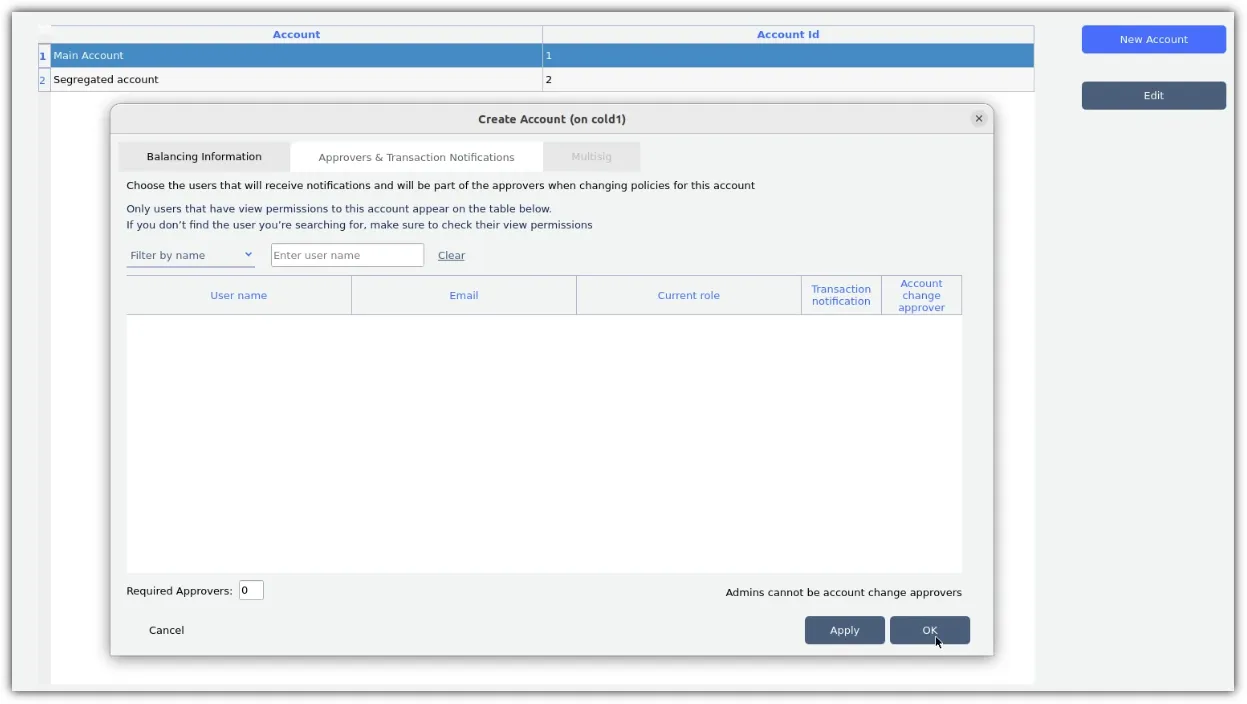Sort by User name column header
The width and height of the screenshot is (1247, 704).
coord(239,296)
